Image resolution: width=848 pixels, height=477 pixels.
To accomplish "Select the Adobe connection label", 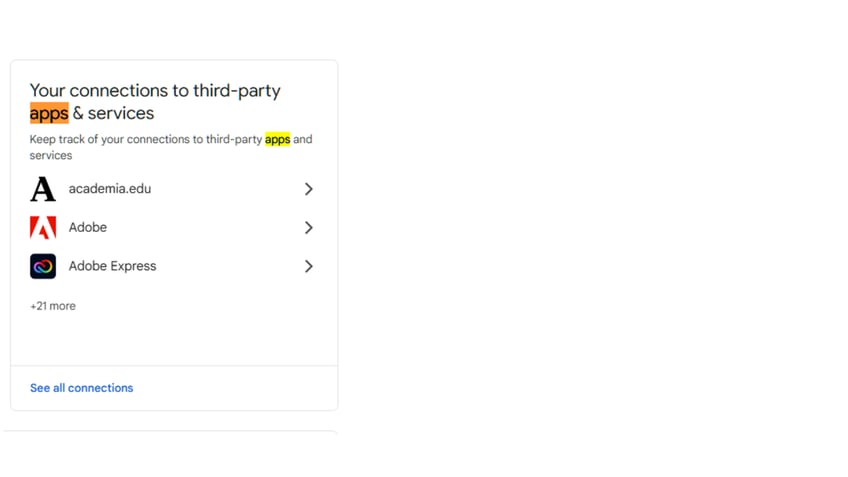I will coord(88,227).
